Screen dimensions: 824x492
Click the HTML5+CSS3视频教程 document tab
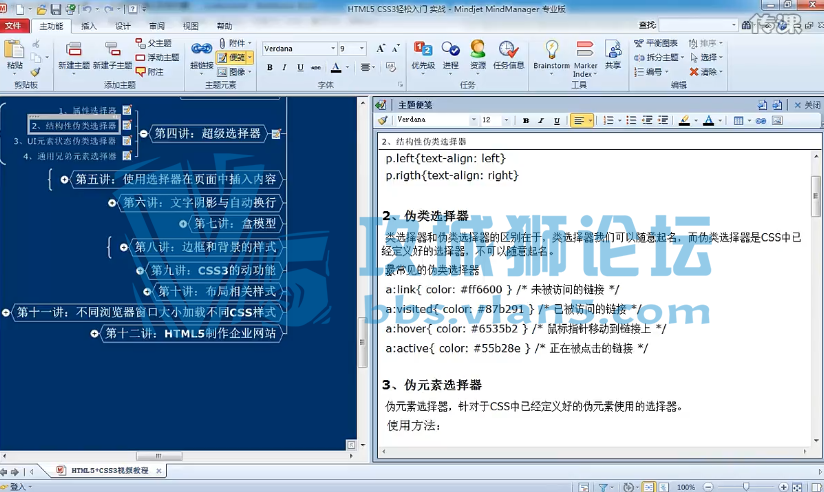(x=110, y=470)
